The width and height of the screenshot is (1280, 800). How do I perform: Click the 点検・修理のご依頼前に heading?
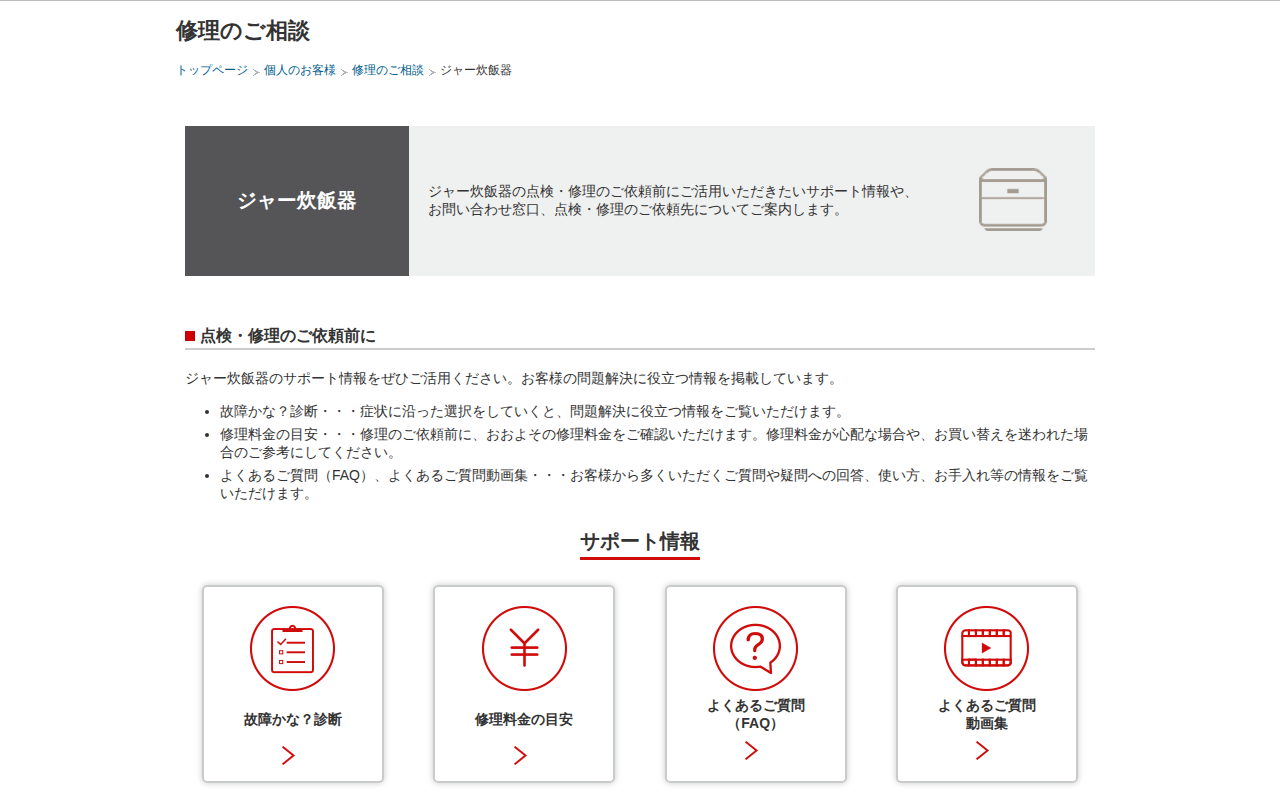click(x=288, y=336)
